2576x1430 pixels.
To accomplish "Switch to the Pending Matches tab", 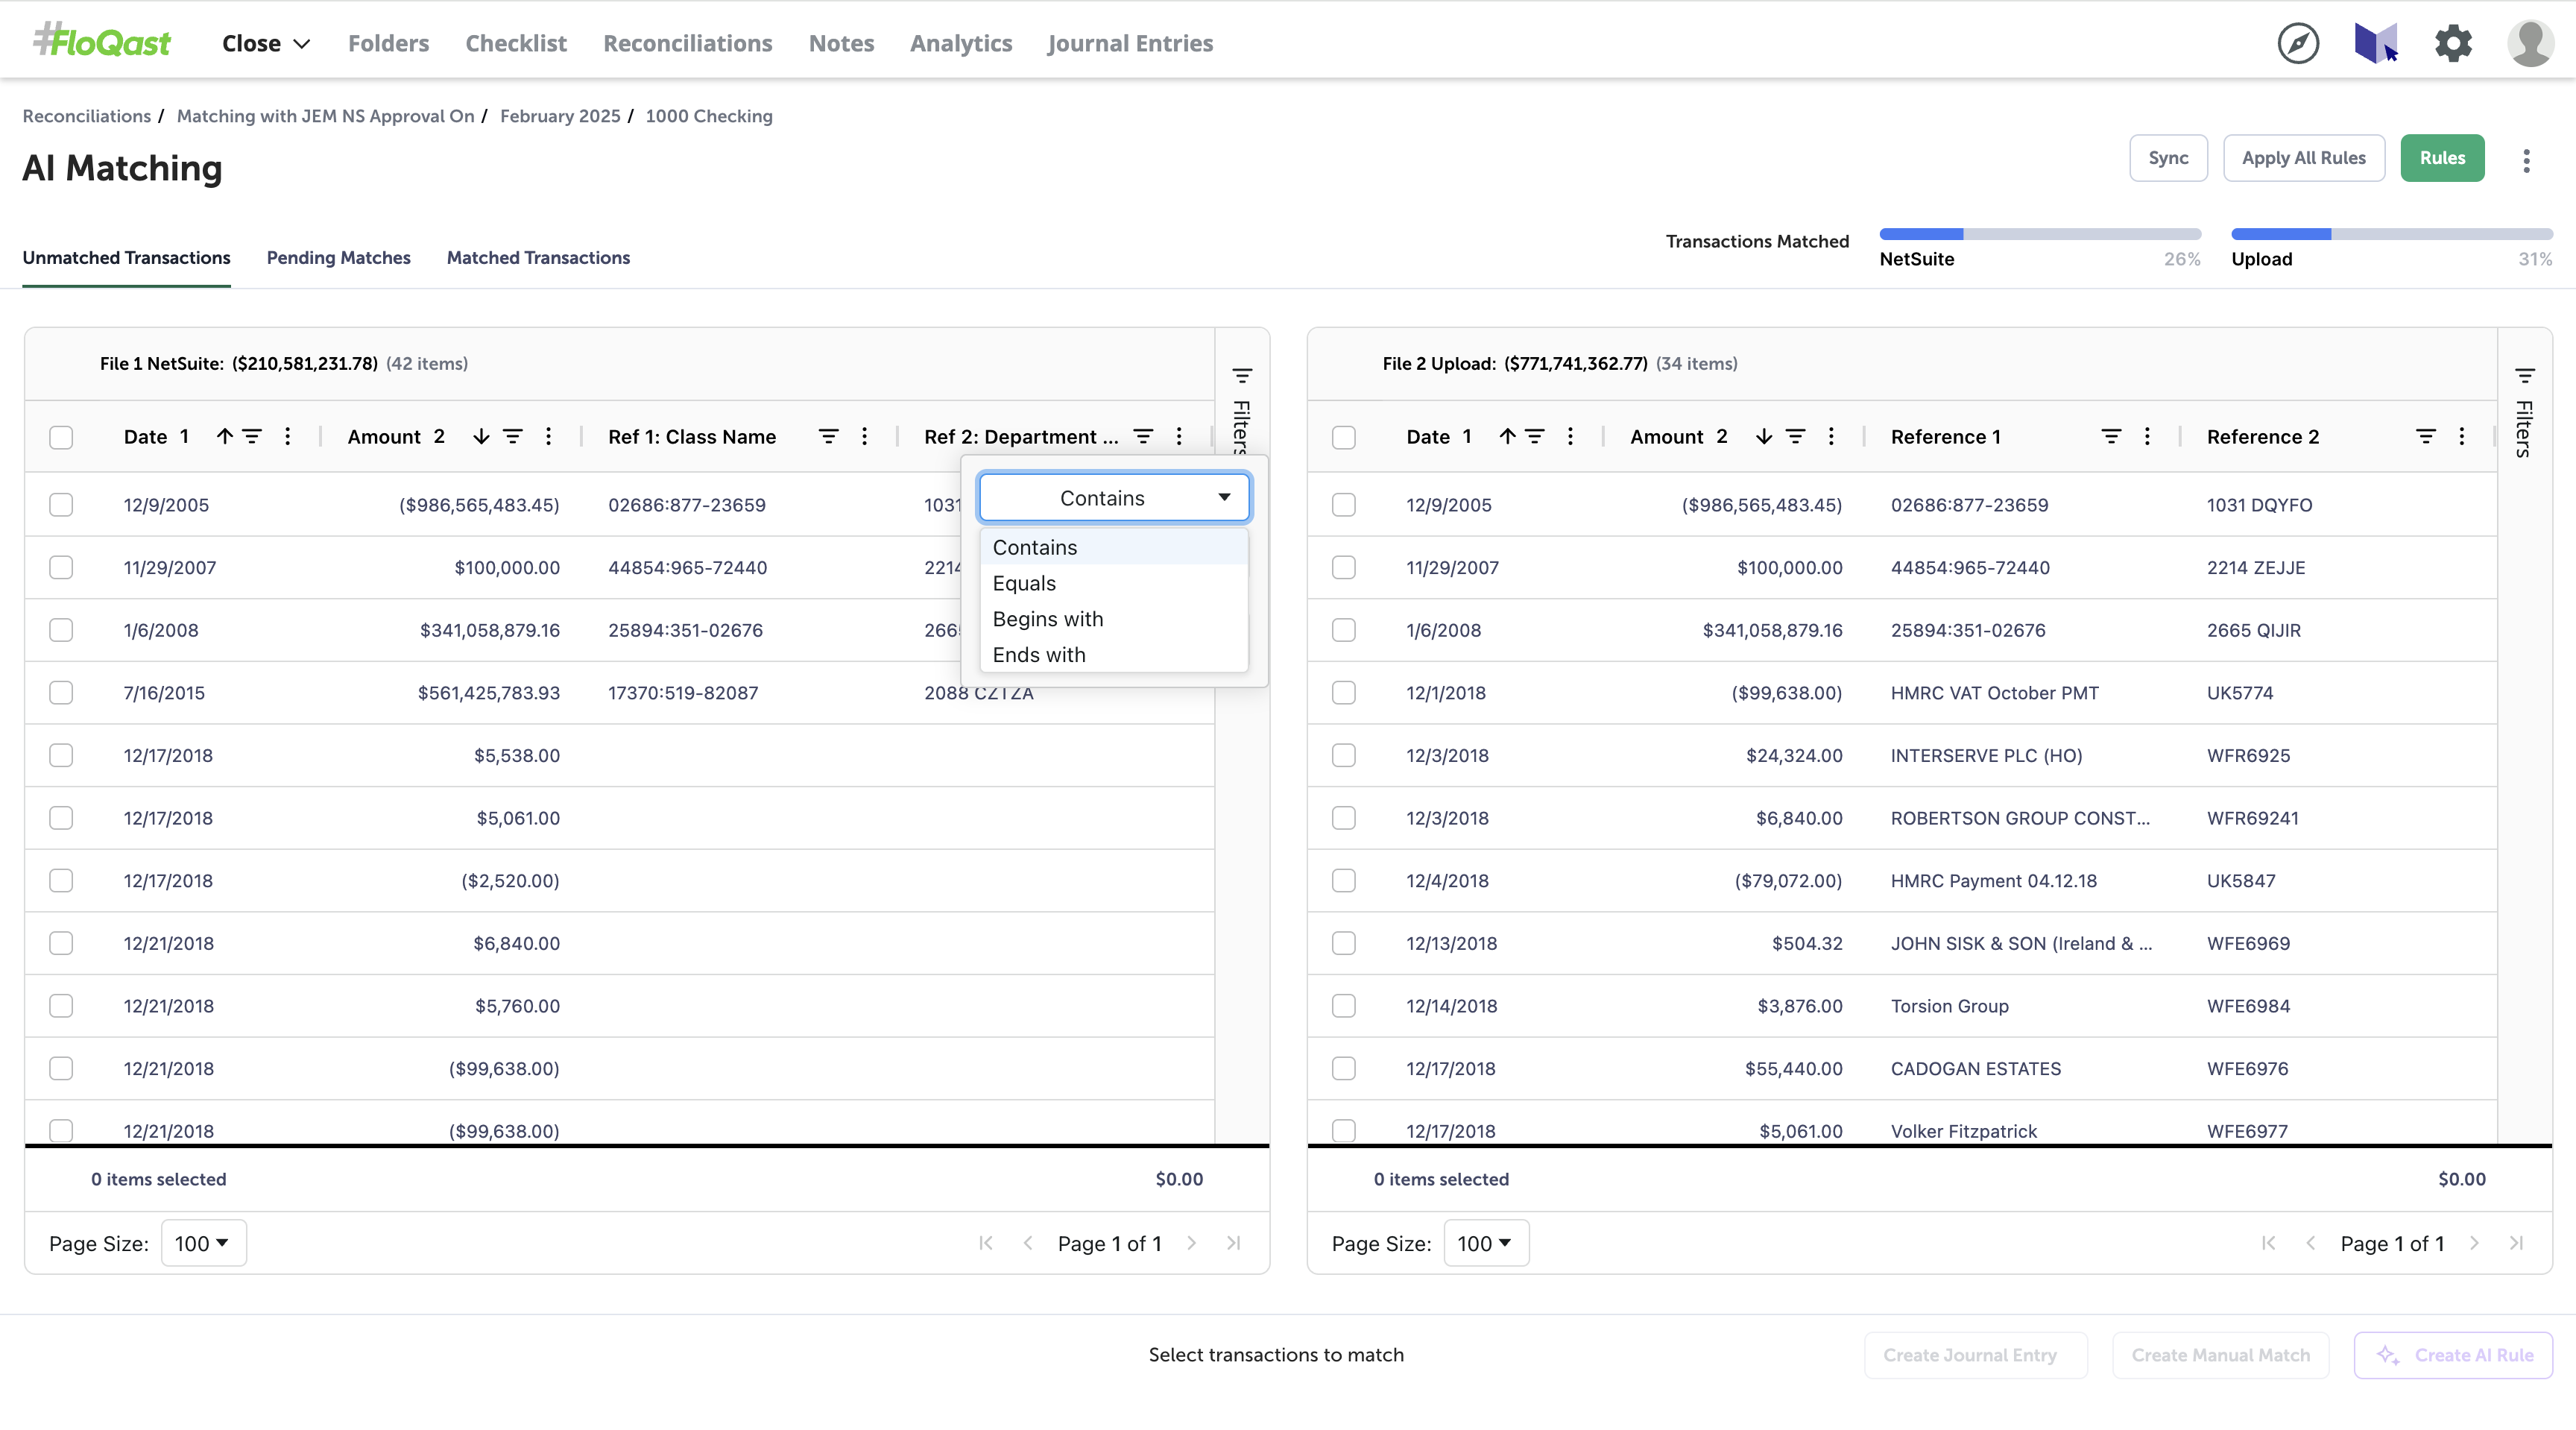I will (x=338, y=257).
